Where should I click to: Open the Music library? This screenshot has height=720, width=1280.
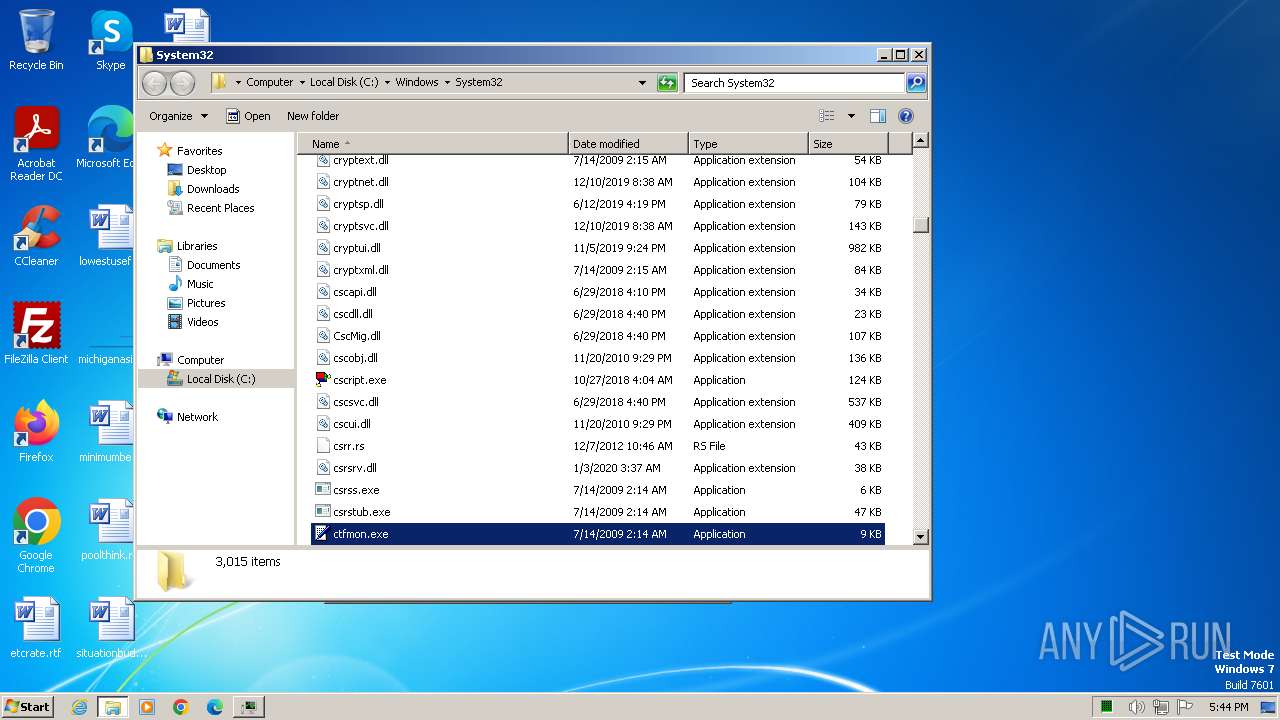[200, 284]
